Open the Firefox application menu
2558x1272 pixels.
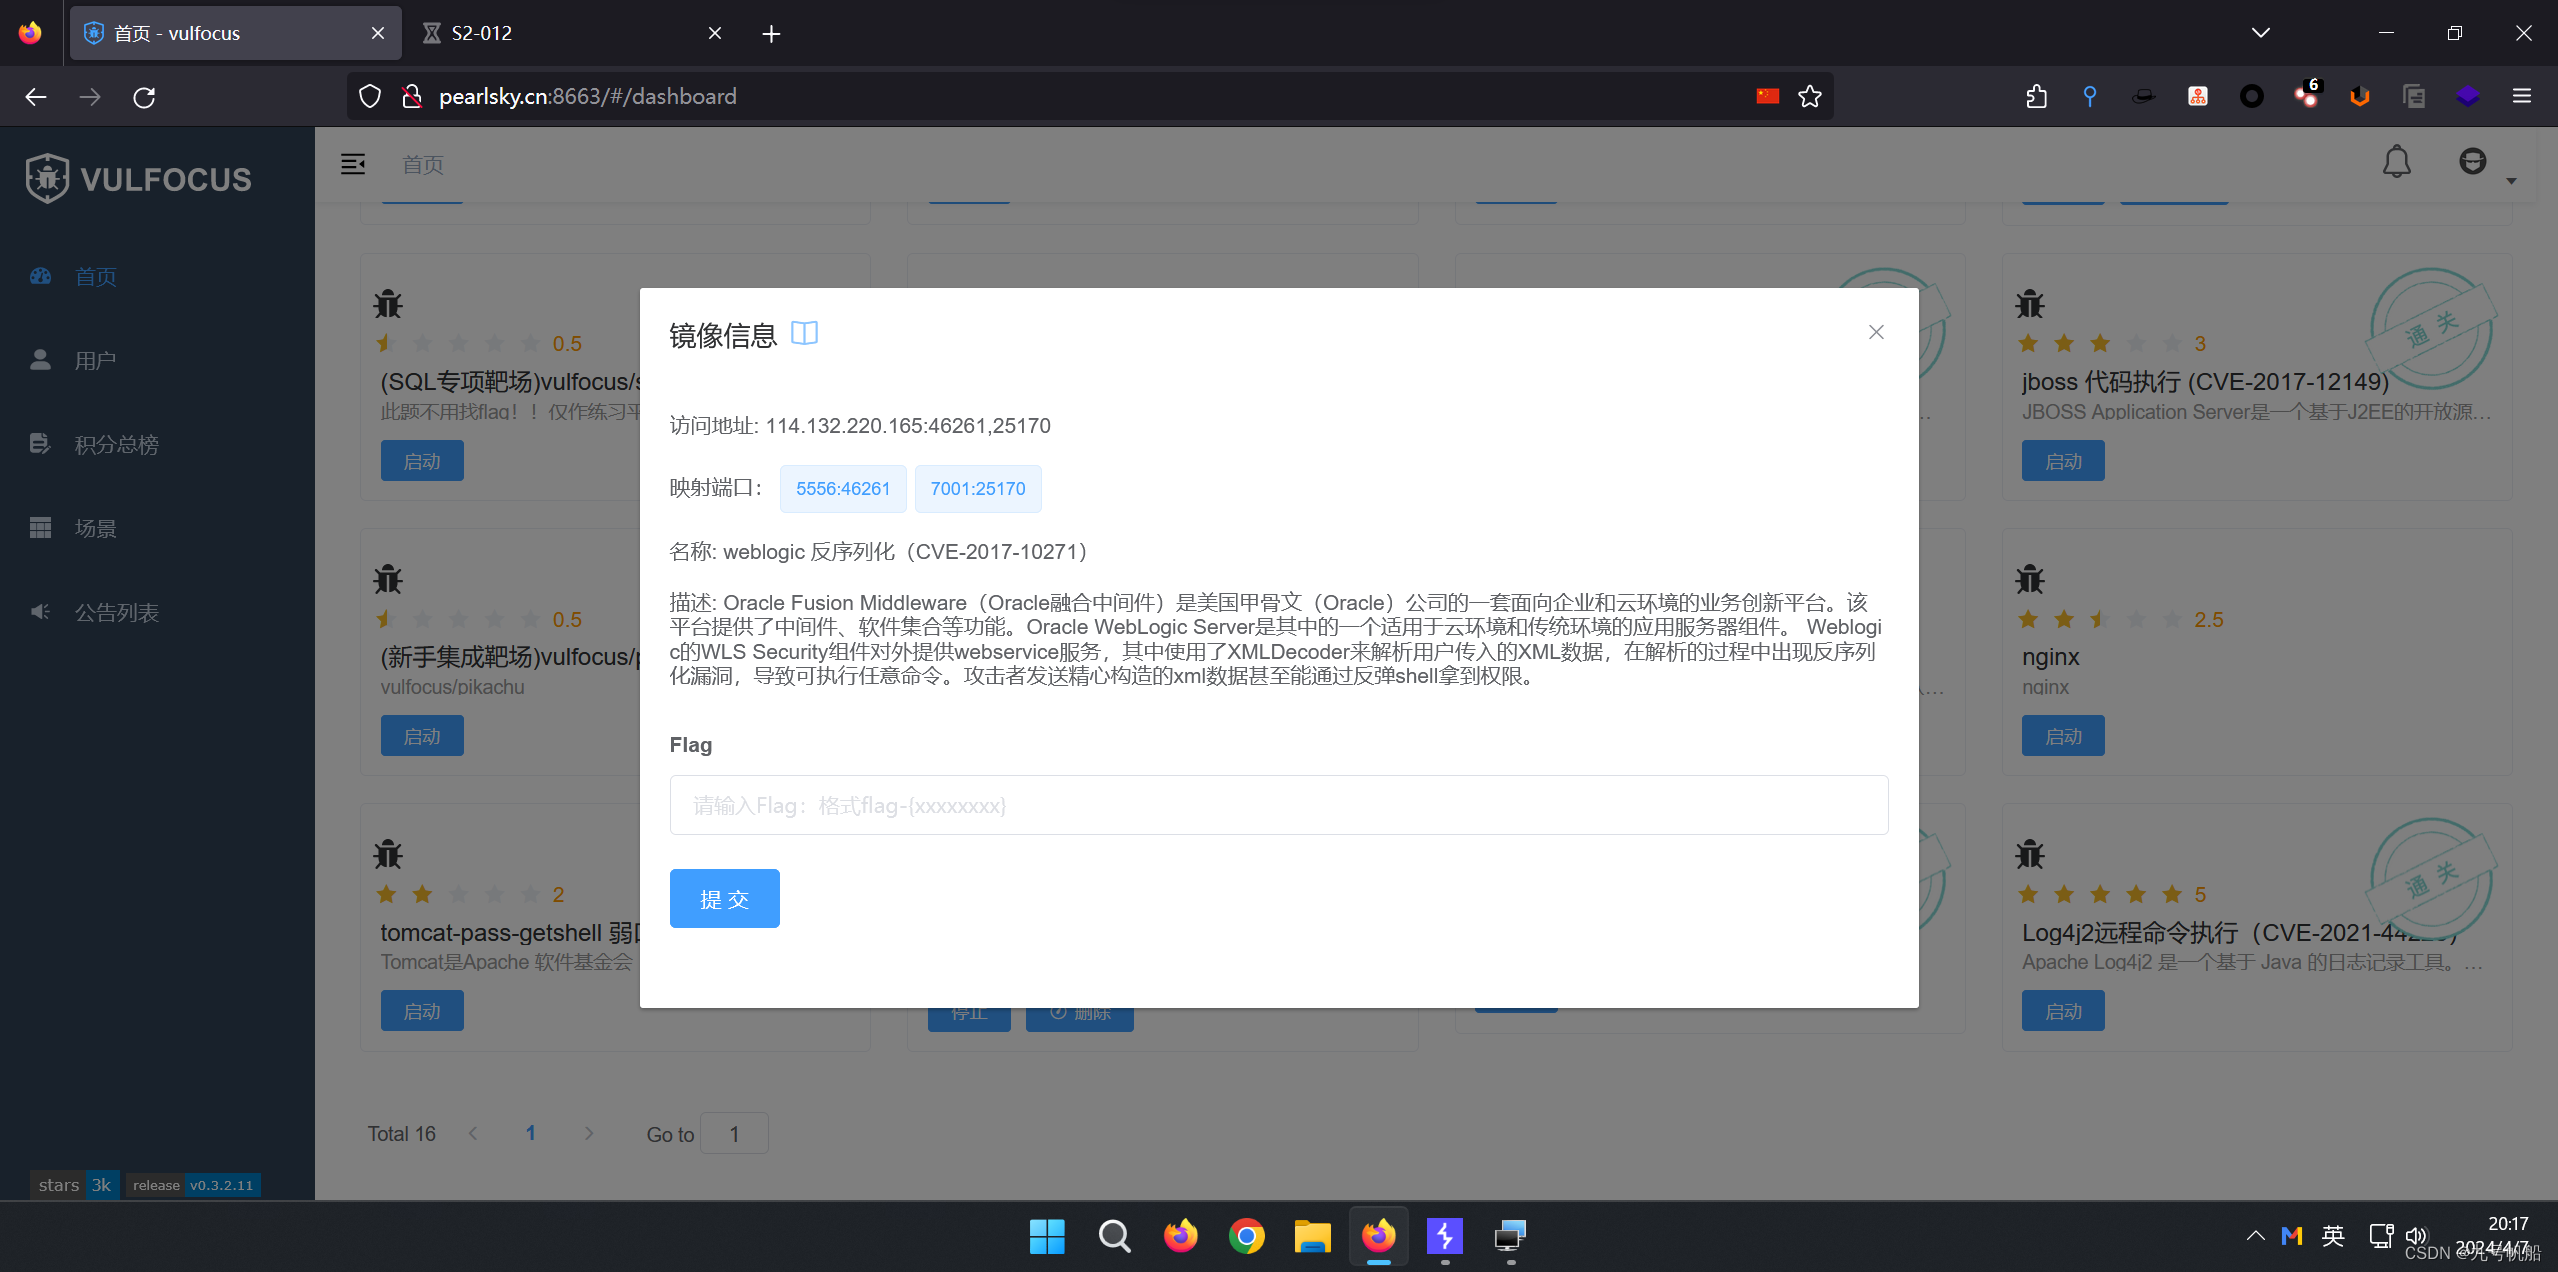pyautogui.click(x=2522, y=96)
